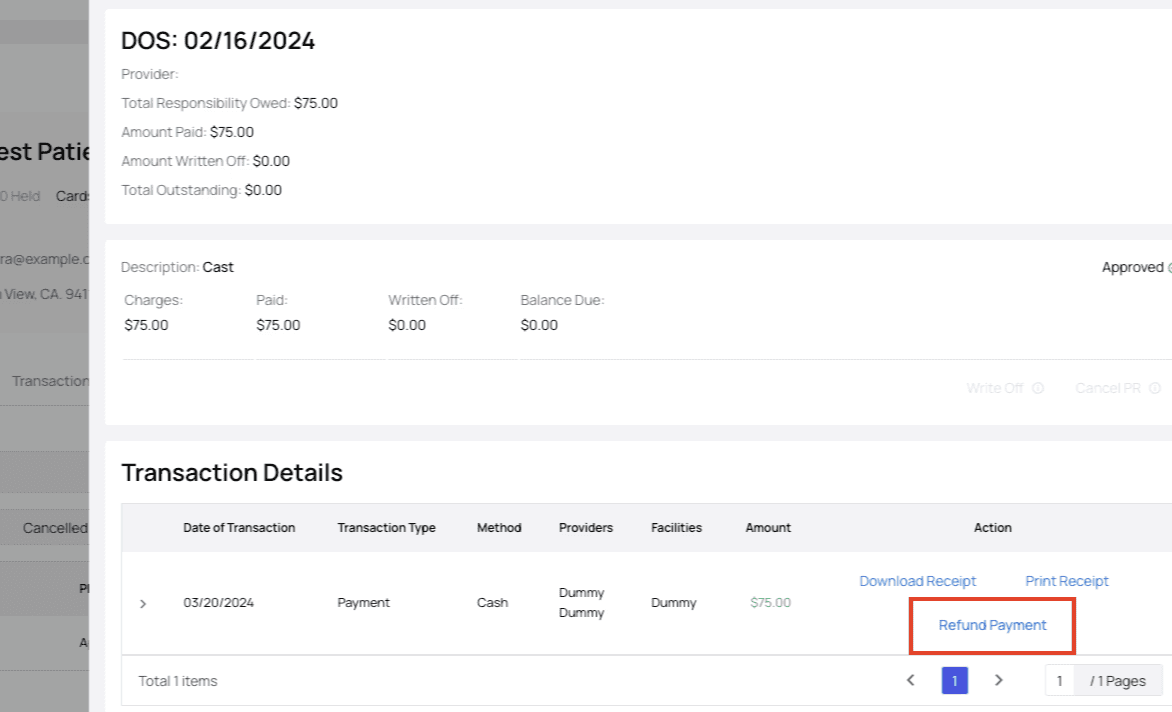Click Refund Payment link
Image resolution: width=1172 pixels, height=712 pixels.
coord(992,625)
